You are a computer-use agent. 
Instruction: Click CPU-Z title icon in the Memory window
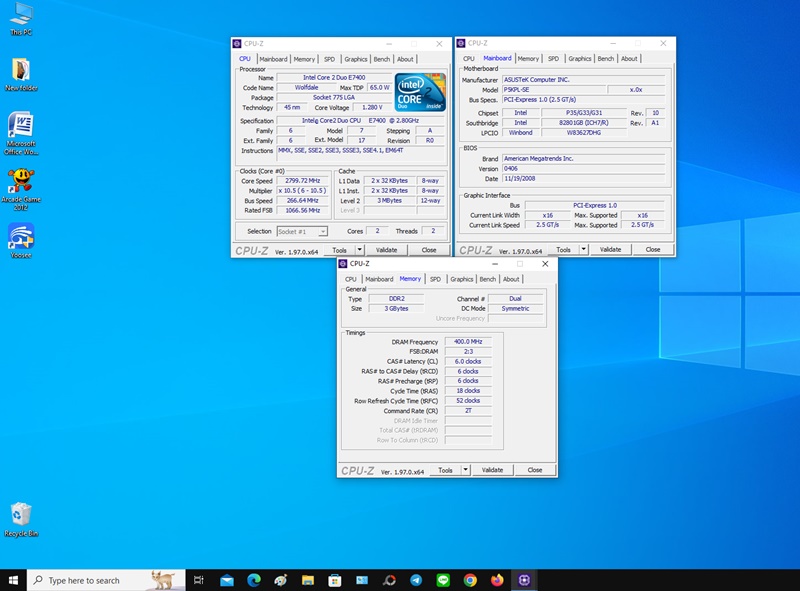point(343,264)
